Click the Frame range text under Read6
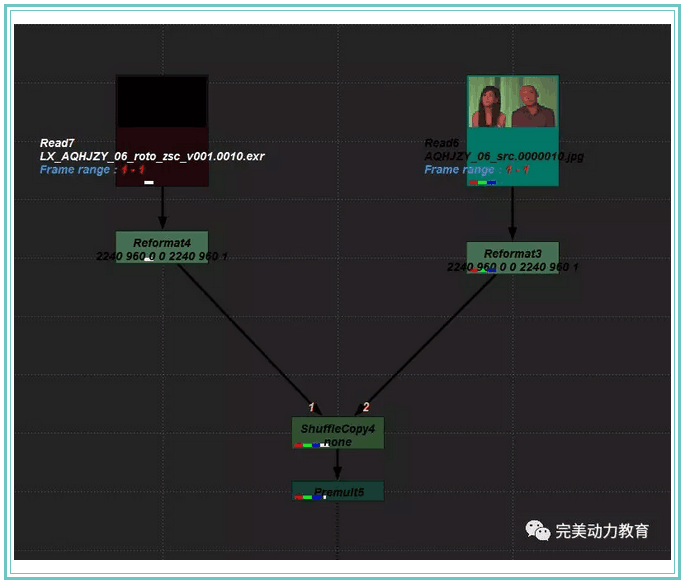 (x=477, y=170)
